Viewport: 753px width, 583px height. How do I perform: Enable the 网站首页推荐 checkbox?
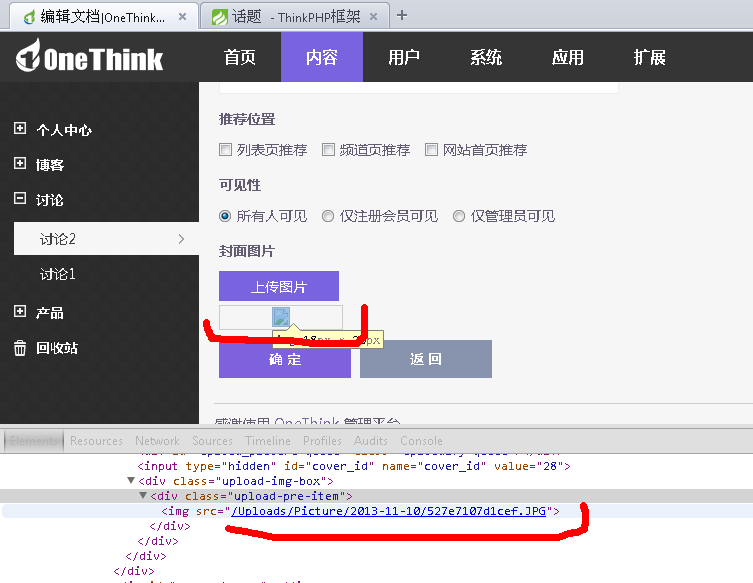(432, 150)
